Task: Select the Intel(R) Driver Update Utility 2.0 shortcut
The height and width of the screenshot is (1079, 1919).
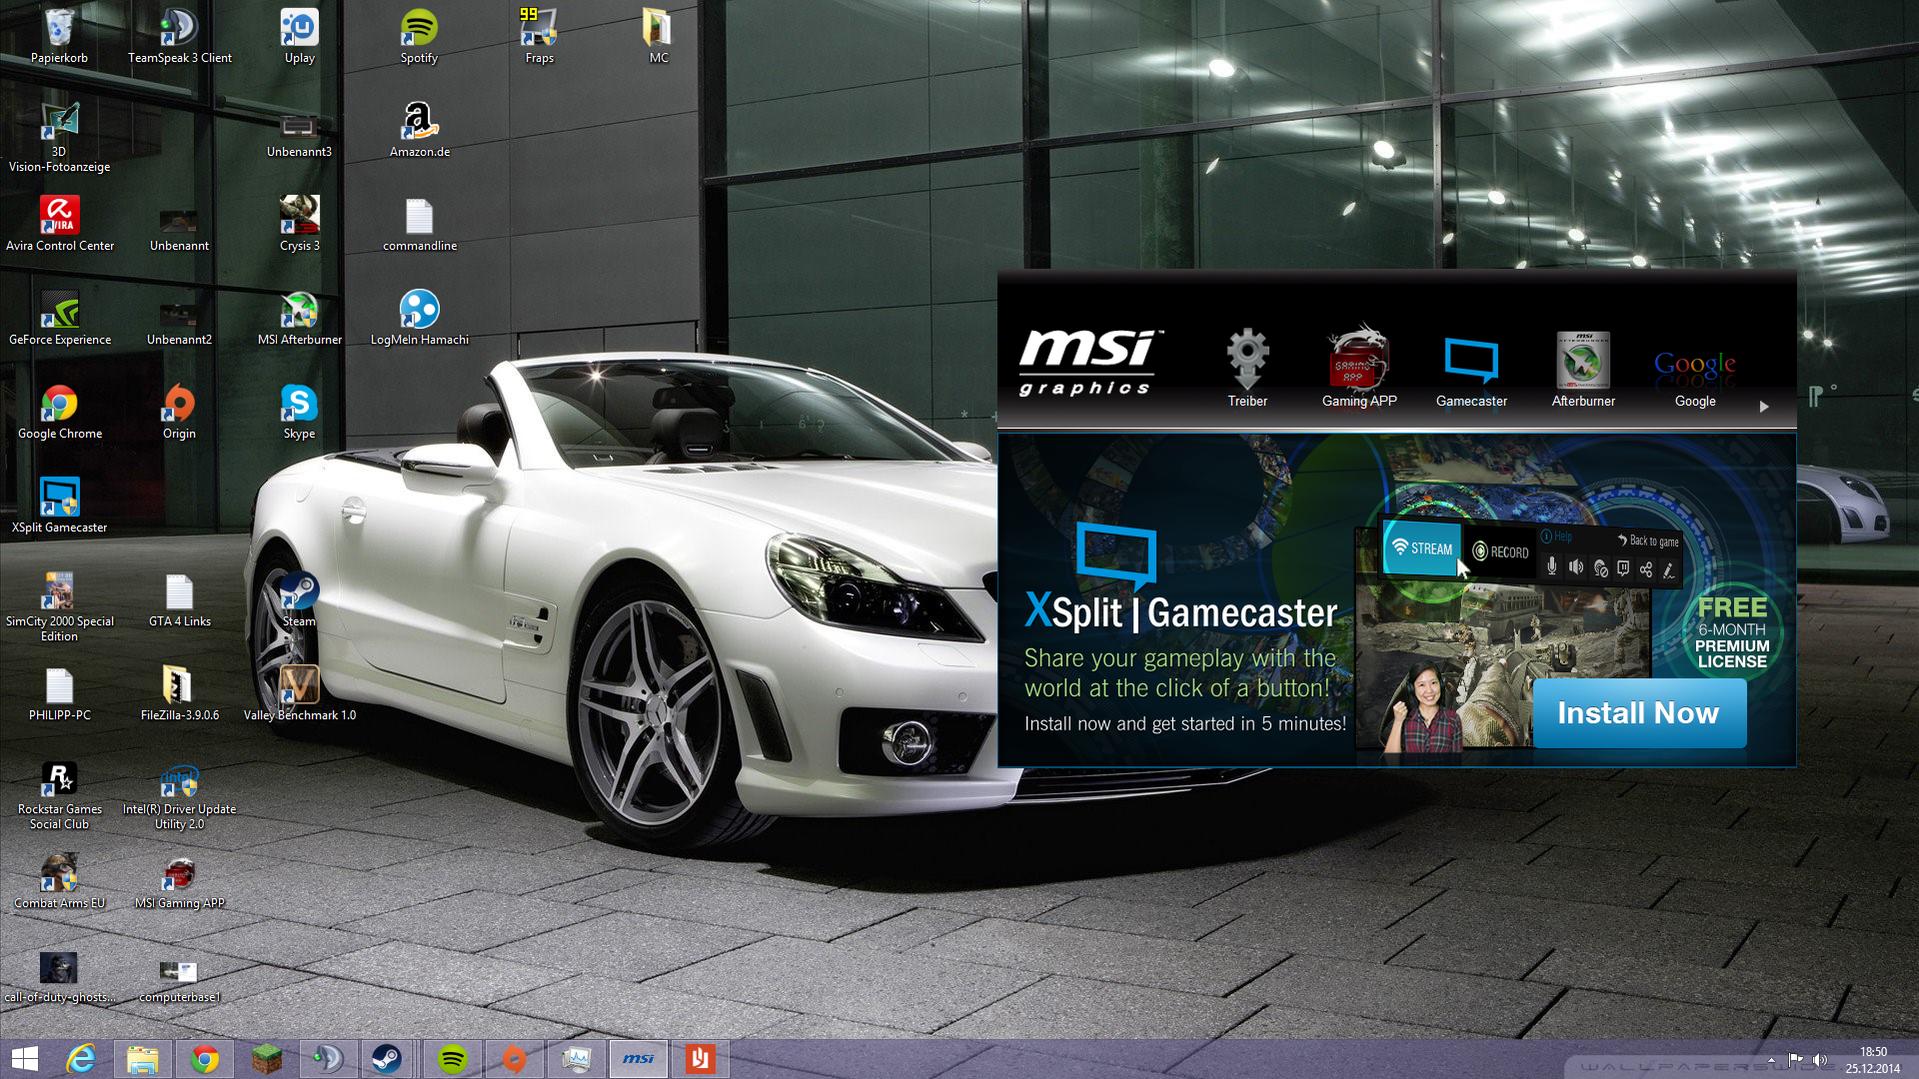Action: coord(179,795)
